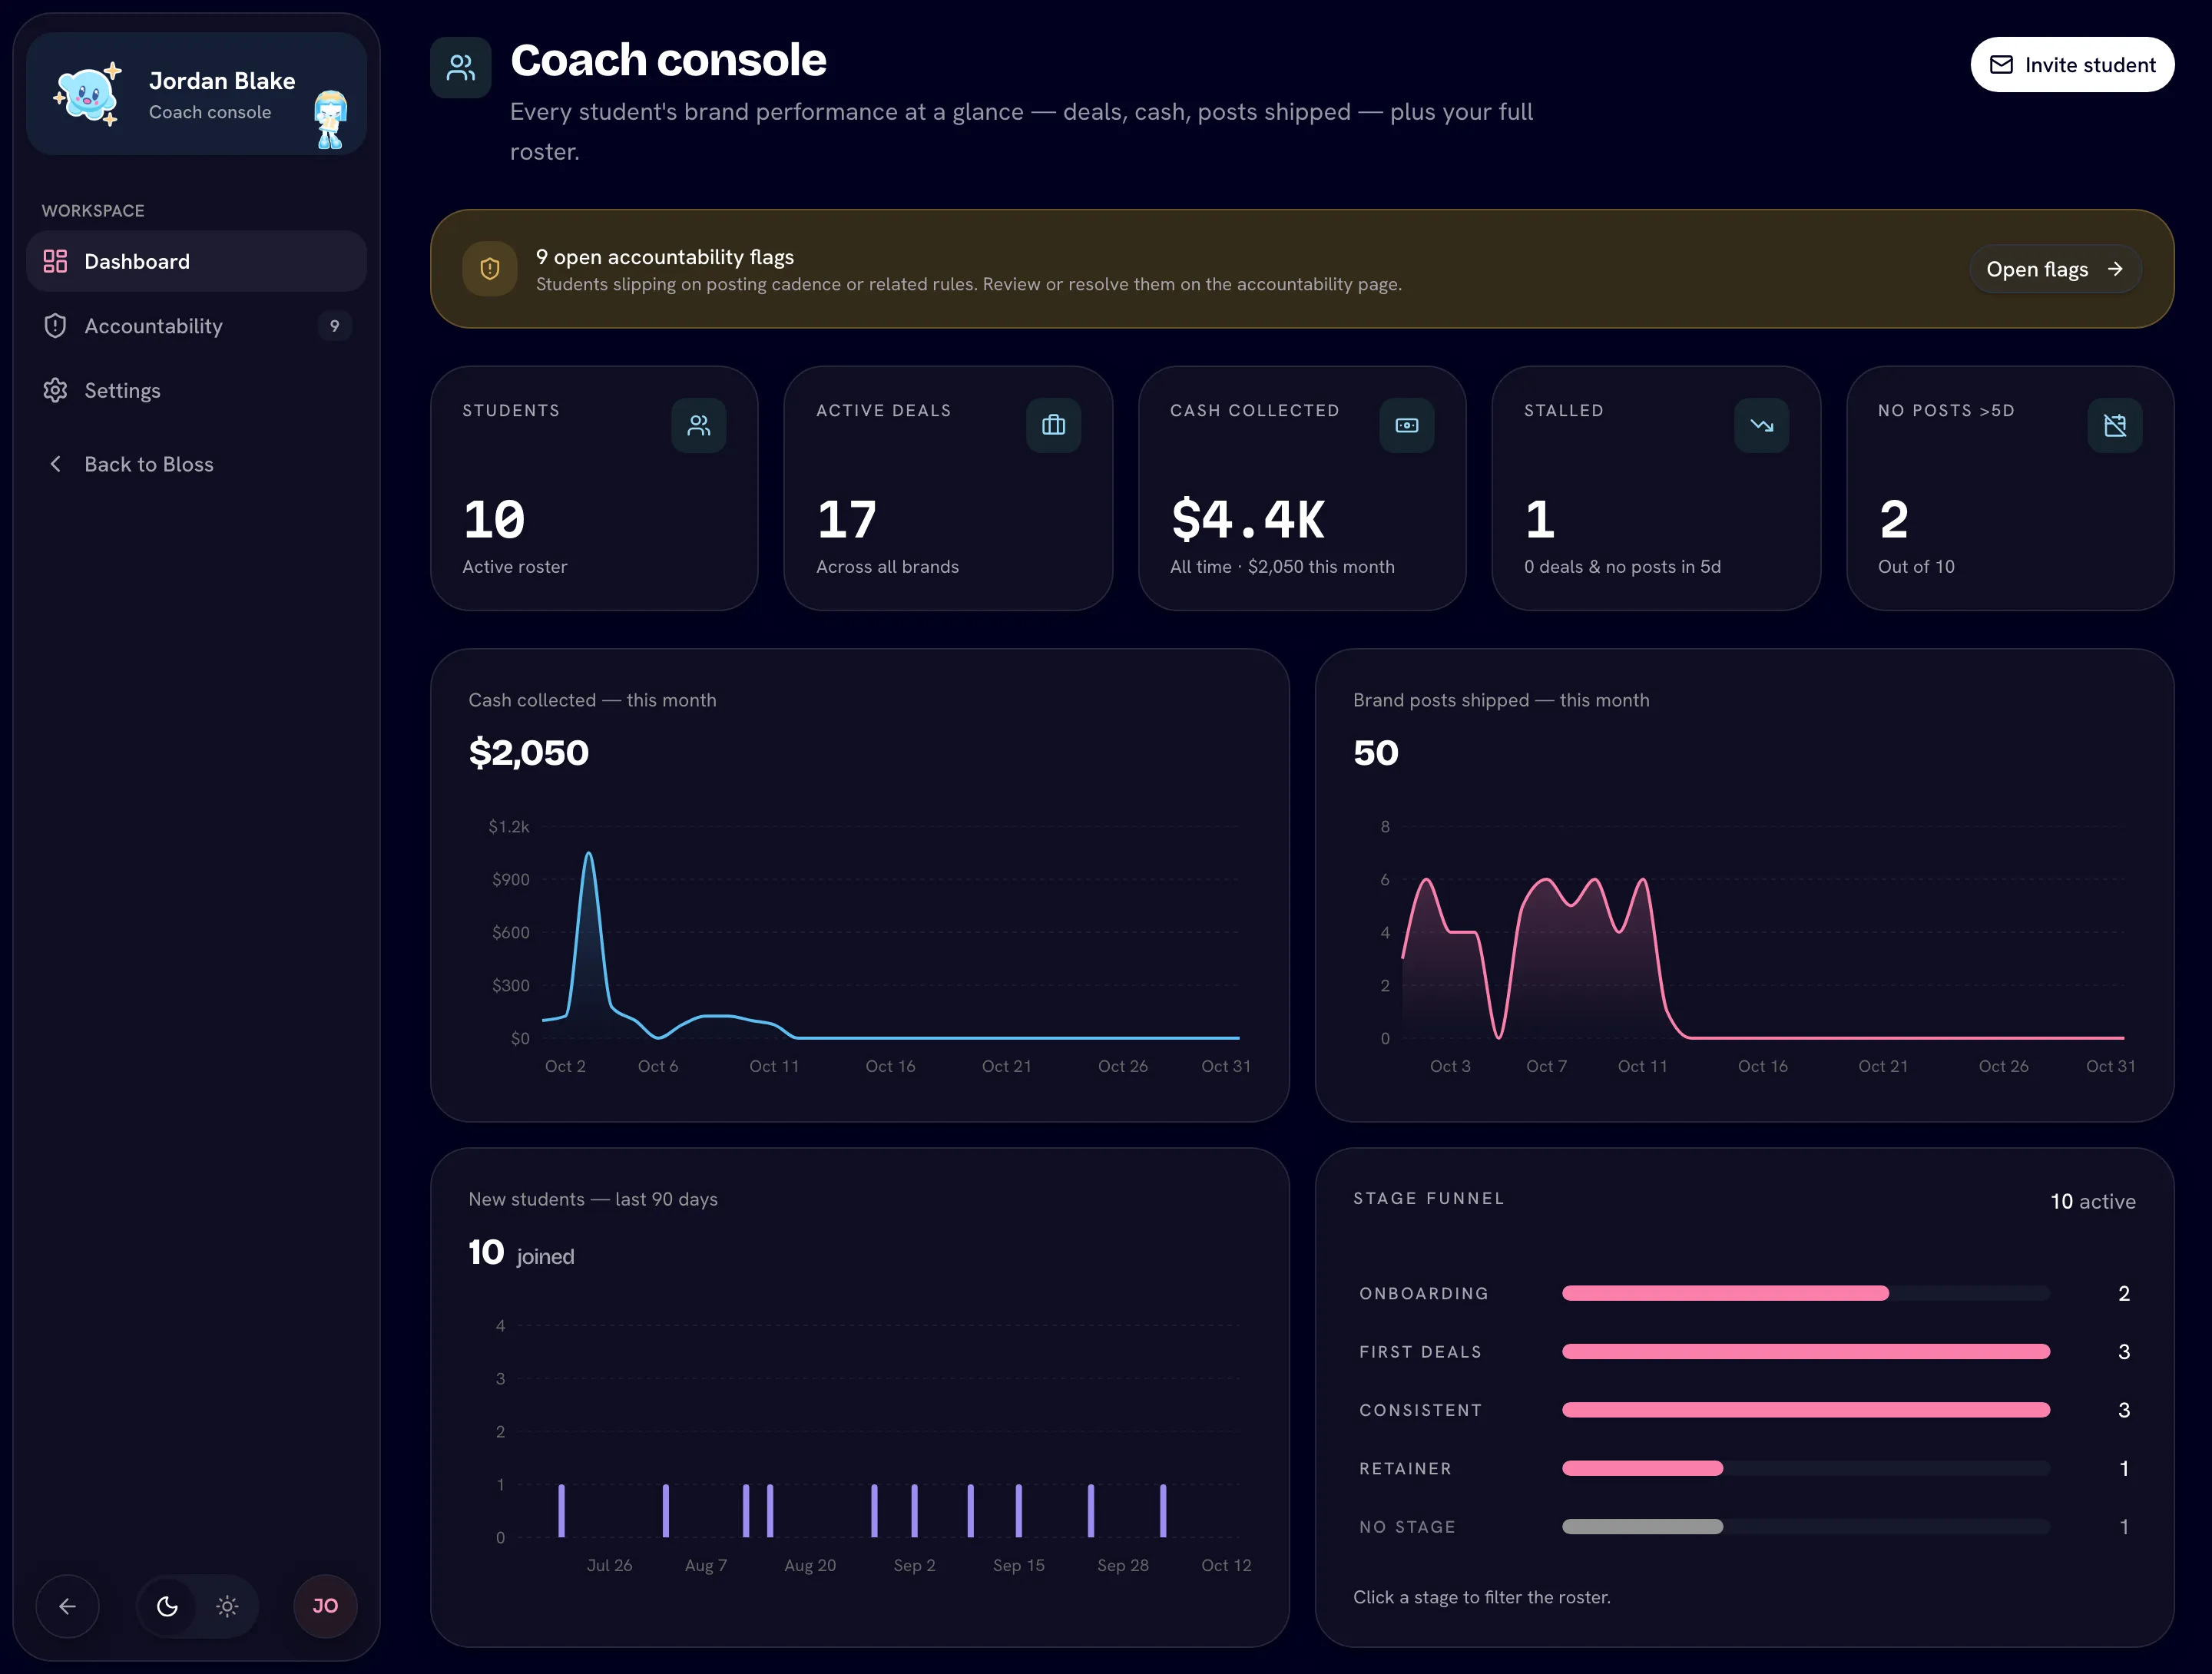The width and height of the screenshot is (2212, 1674).
Task: Filter roster by Onboarding stage bar
Action: pyautogui.click(x=1806, y=1293)
